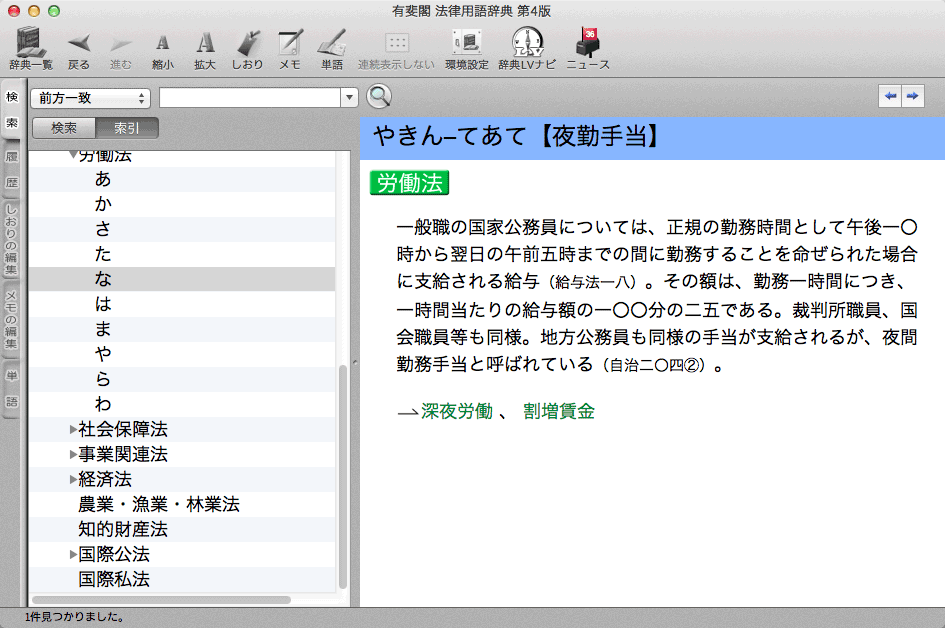
Task: Expand the 社会保障法 tree category
Action: (x=73, y=430)
